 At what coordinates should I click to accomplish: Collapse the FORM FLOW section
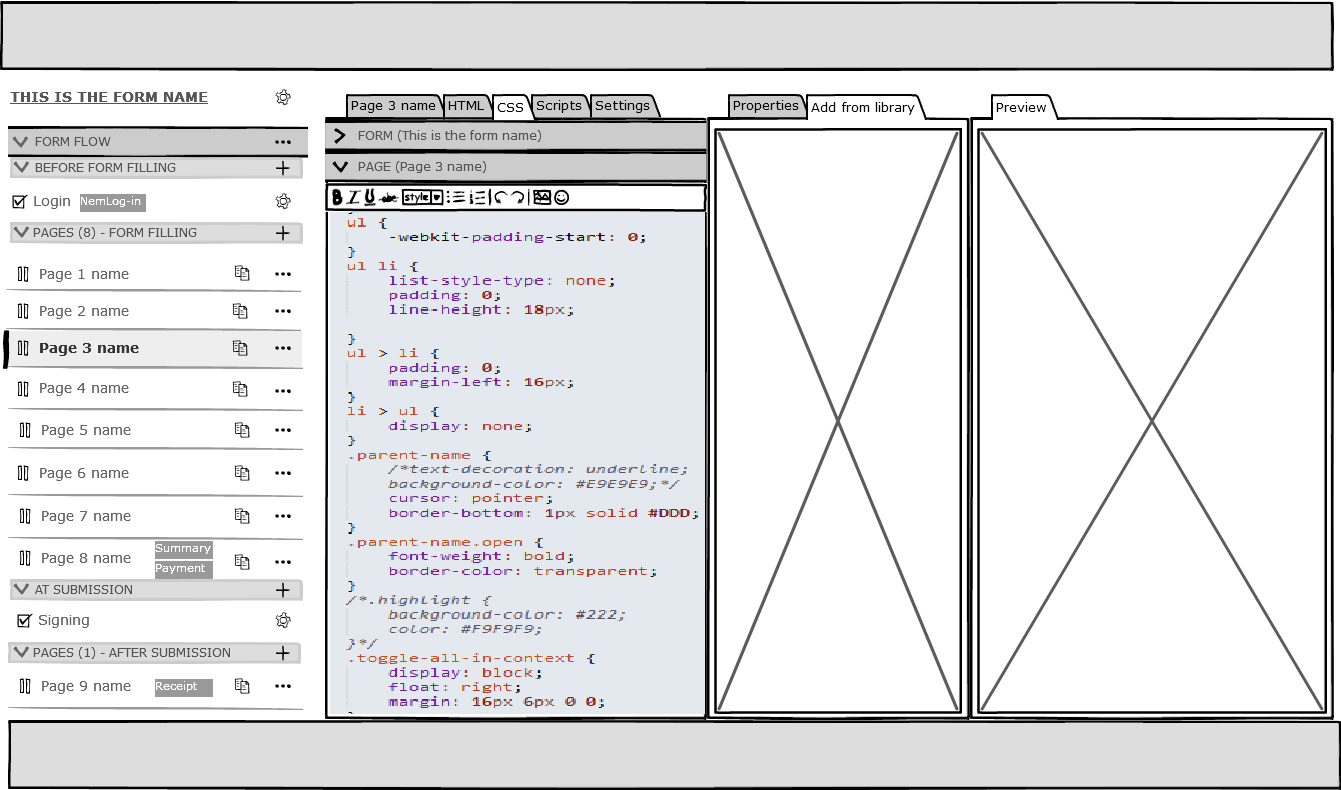(20, 142)
